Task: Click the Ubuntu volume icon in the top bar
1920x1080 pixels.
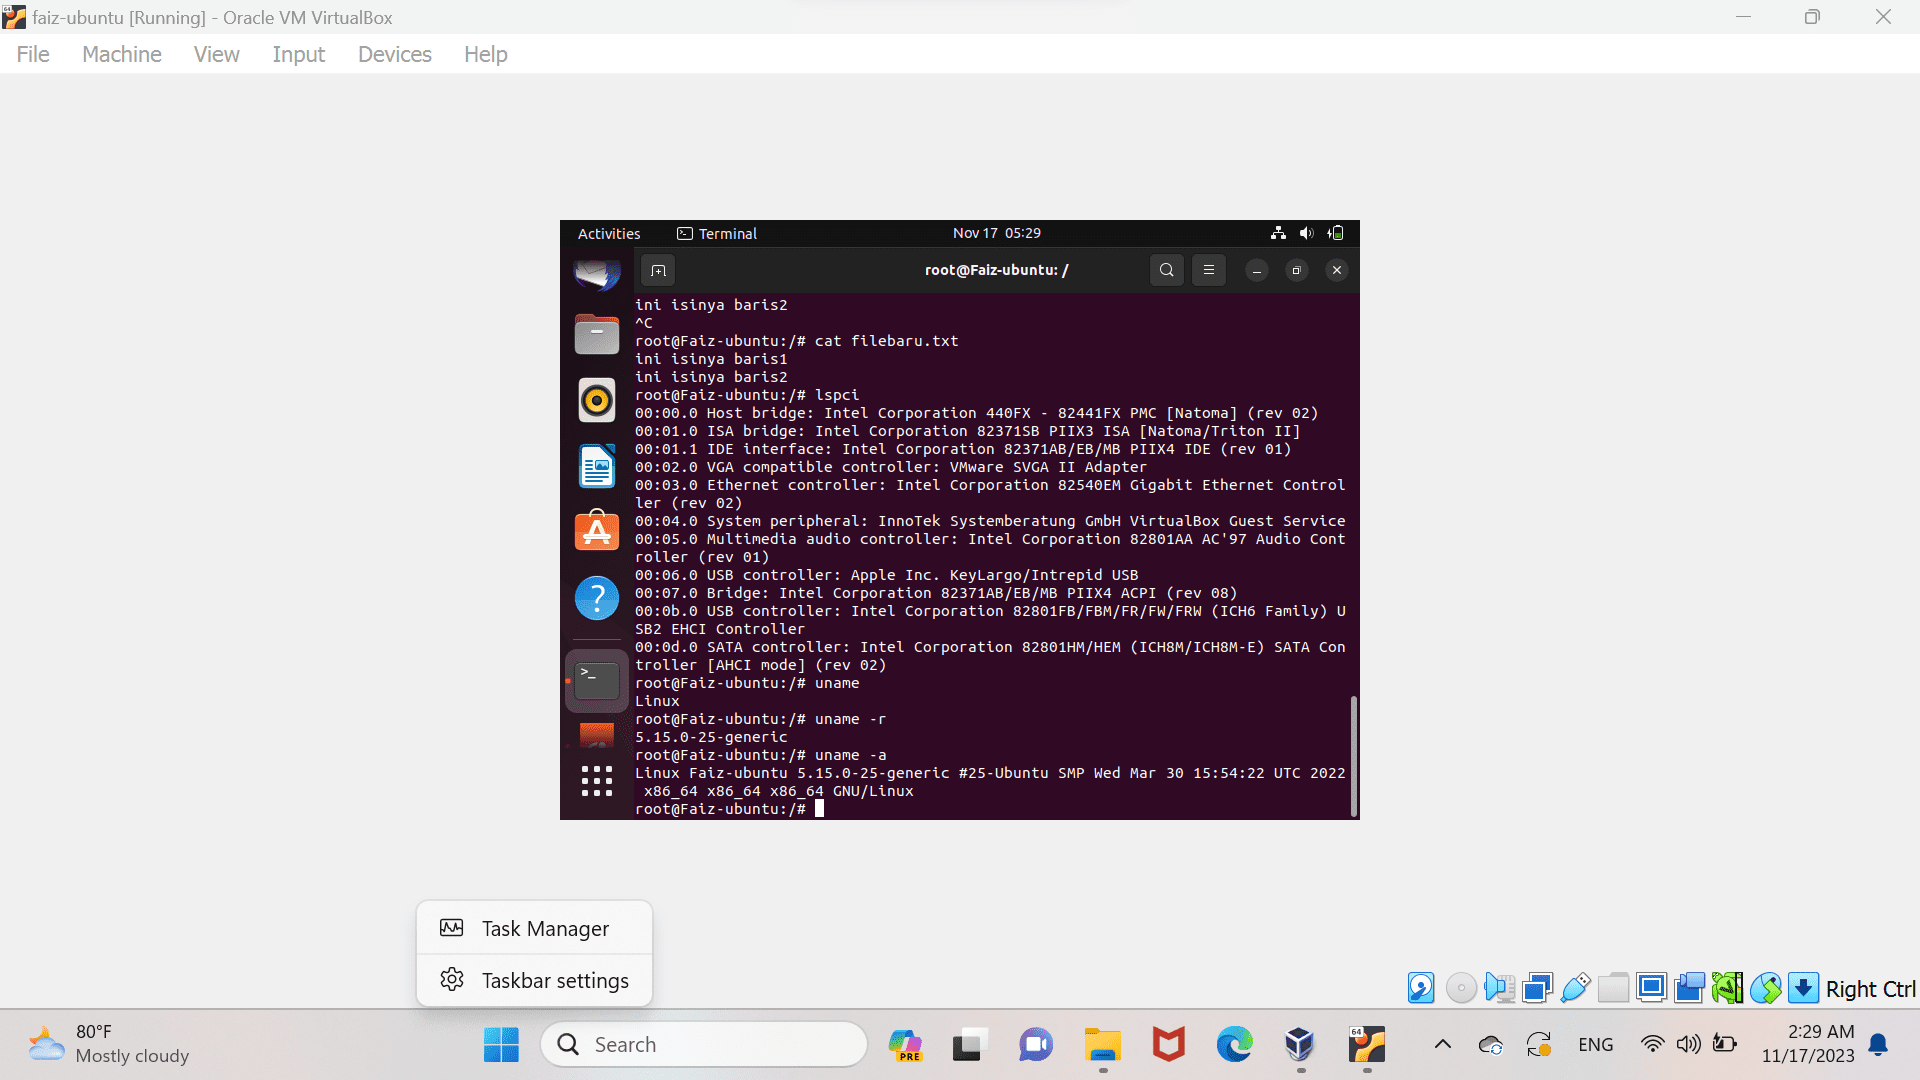Action: tap(1306, 233)
